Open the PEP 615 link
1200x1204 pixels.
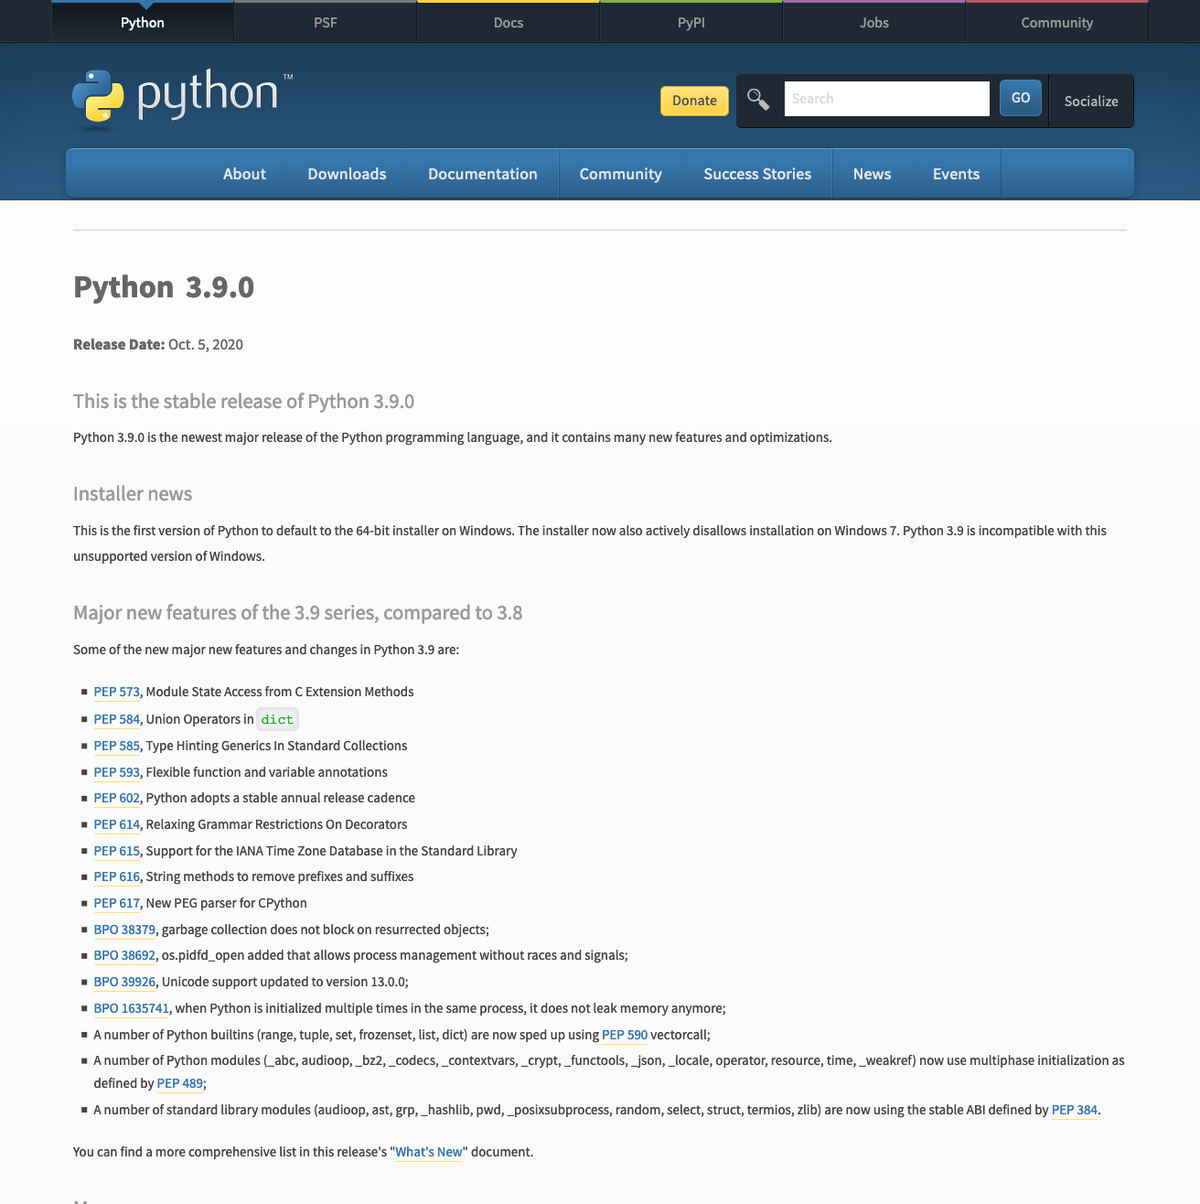point(117,851)
